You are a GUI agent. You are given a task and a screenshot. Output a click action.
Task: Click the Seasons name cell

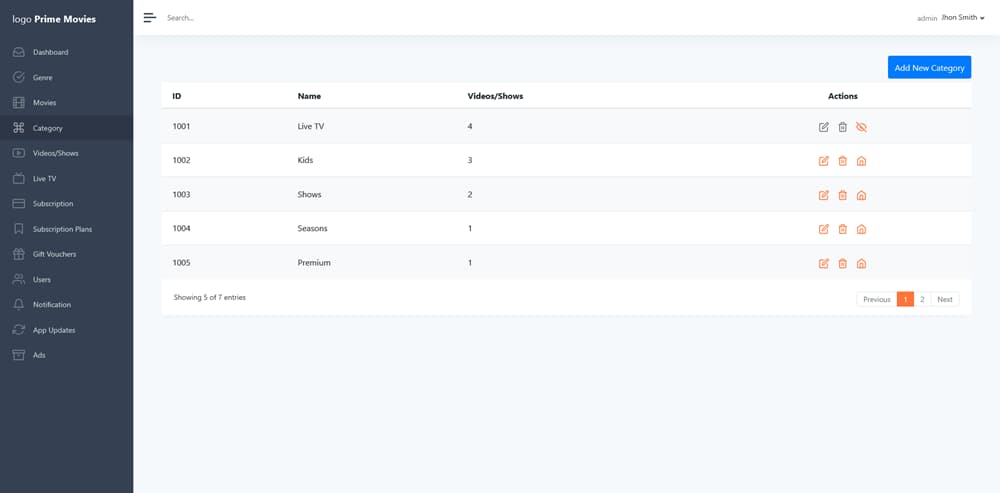click(x=312, y=228)
